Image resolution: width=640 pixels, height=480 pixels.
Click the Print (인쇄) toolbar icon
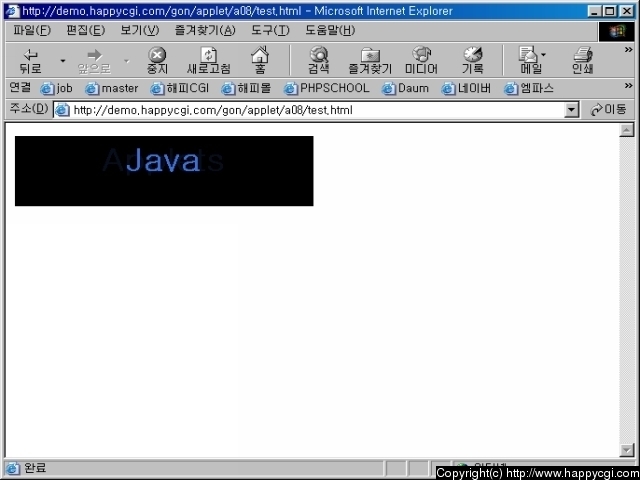pyautogui.click(x=582, y=61)
